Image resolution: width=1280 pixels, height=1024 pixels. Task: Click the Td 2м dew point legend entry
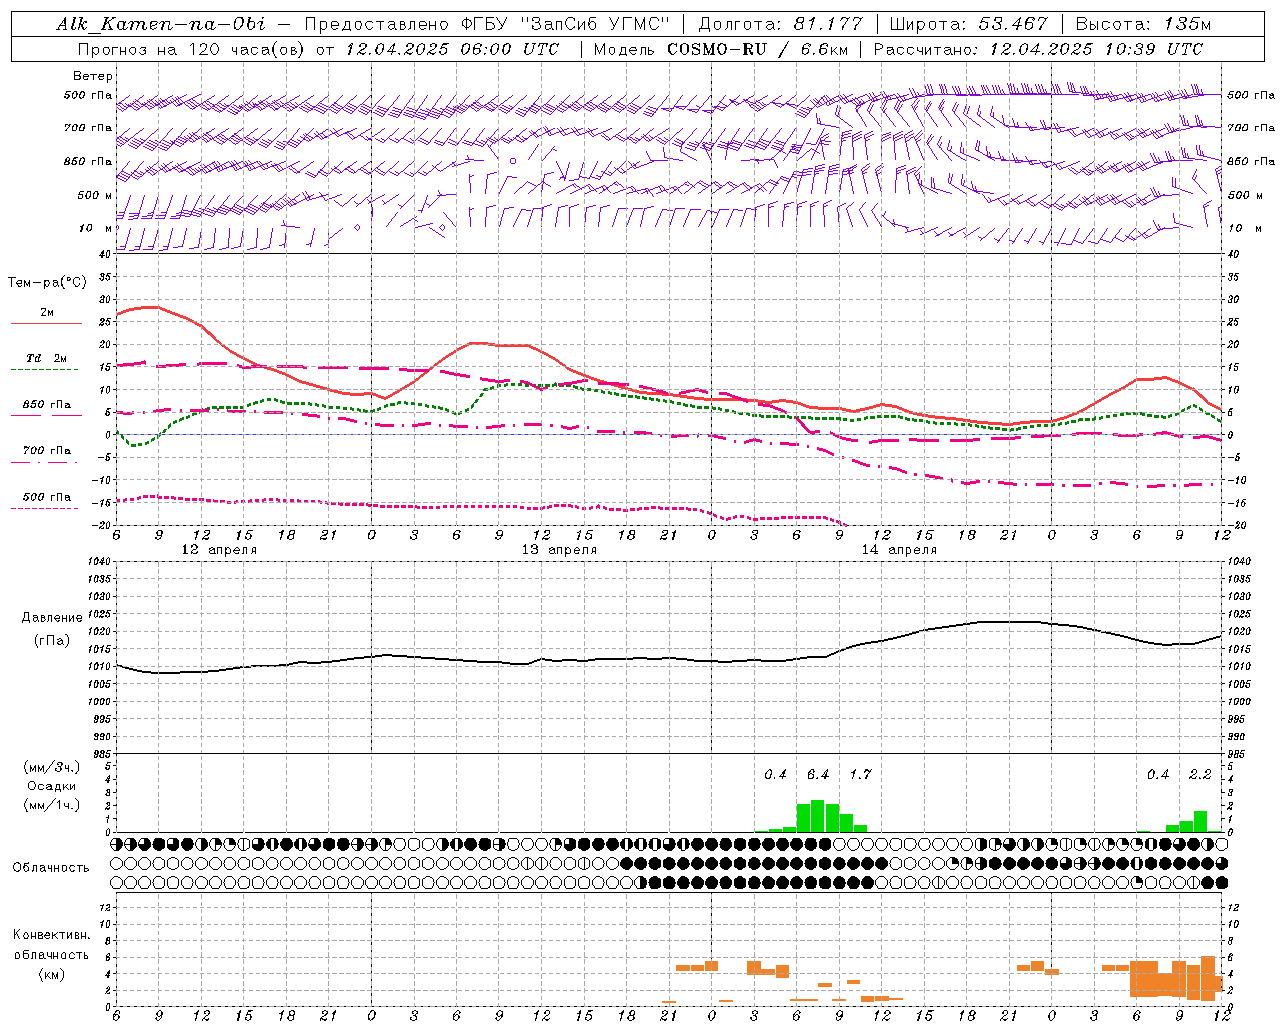(x=47, y=358)
